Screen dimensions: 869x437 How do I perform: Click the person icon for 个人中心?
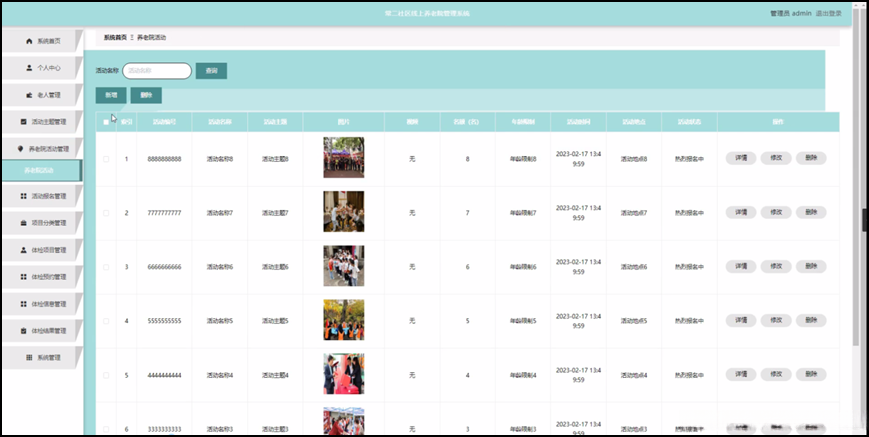(x=29, y=68)
